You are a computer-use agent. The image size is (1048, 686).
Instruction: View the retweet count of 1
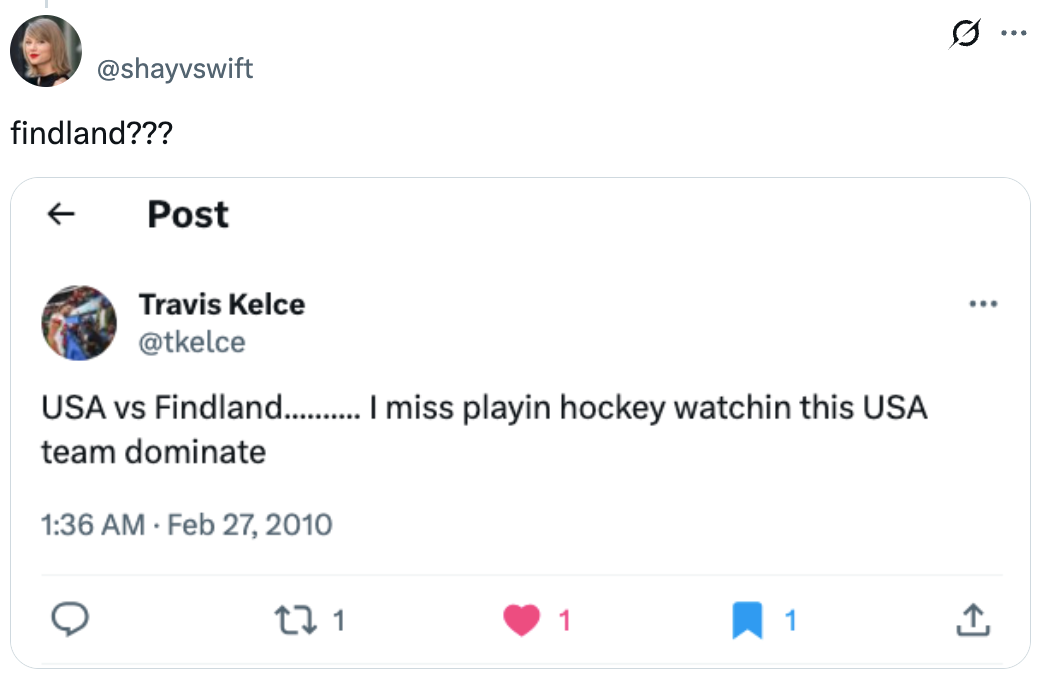[337, 620]
